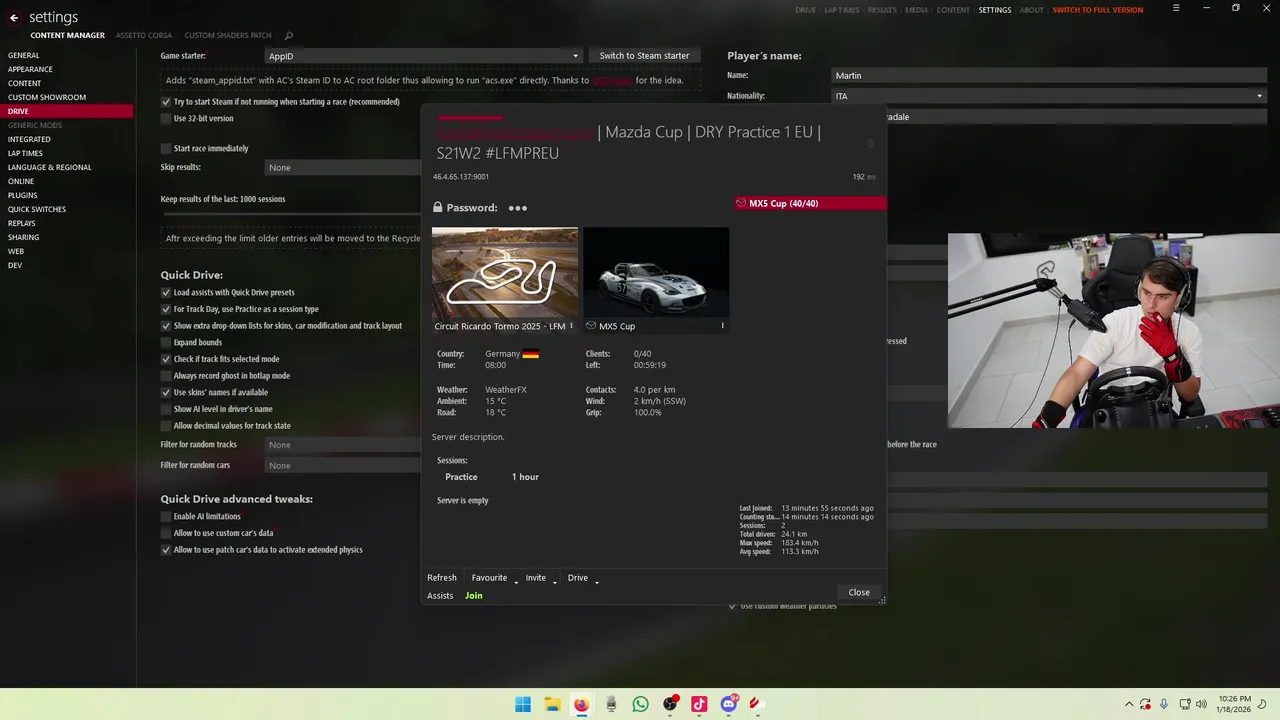Open Media in top menu
The width and height of the screenshot is (1280, 720).
(917, 10)
